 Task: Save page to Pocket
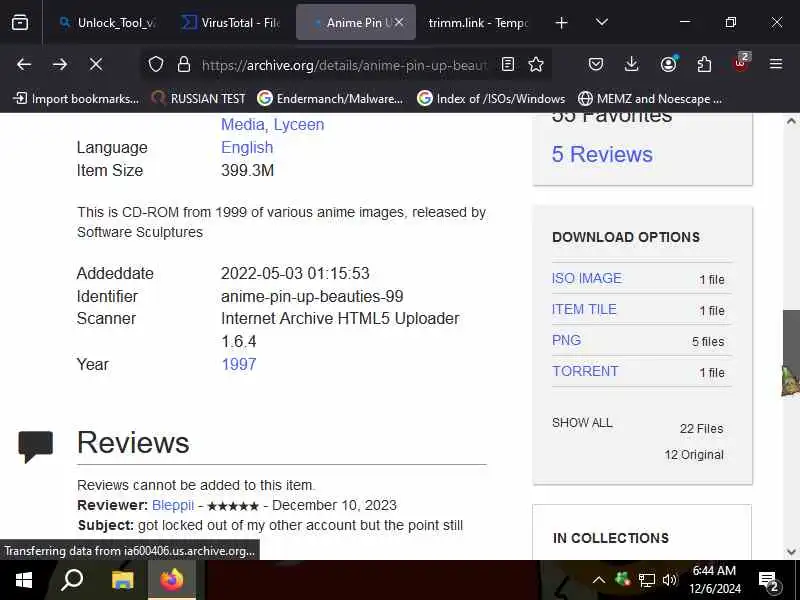pyautogui.click(x=595, y=64)
